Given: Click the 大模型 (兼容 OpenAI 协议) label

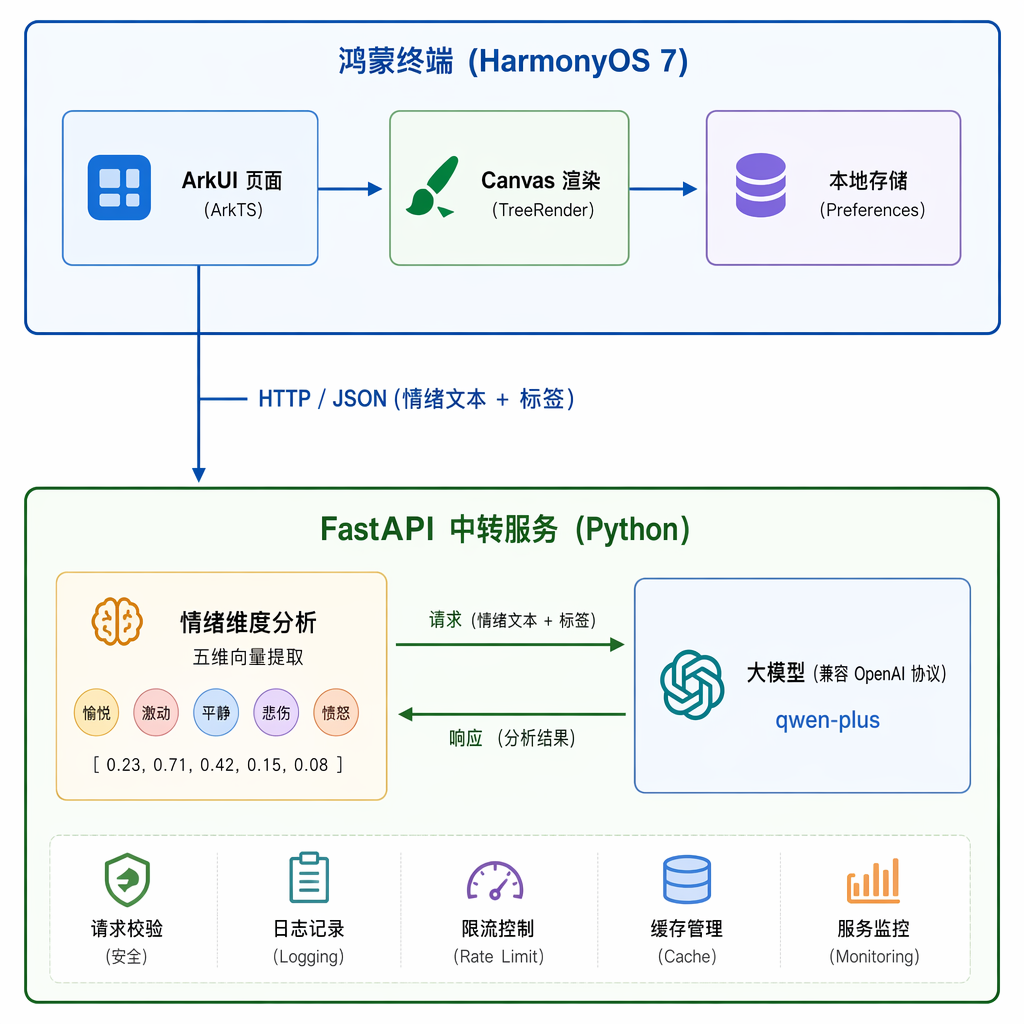Looking at the screenshot, I should pos(846,673).
